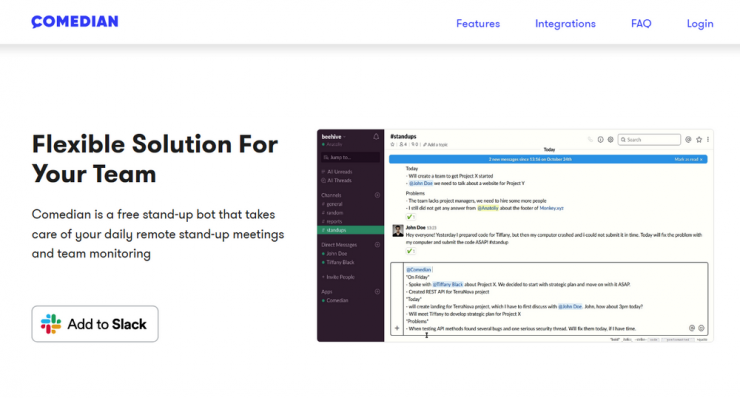The width and height of the screenshot is (740, 398).
Task: Click the @Comedian mention in message box
Action: [x=419, y=270]
